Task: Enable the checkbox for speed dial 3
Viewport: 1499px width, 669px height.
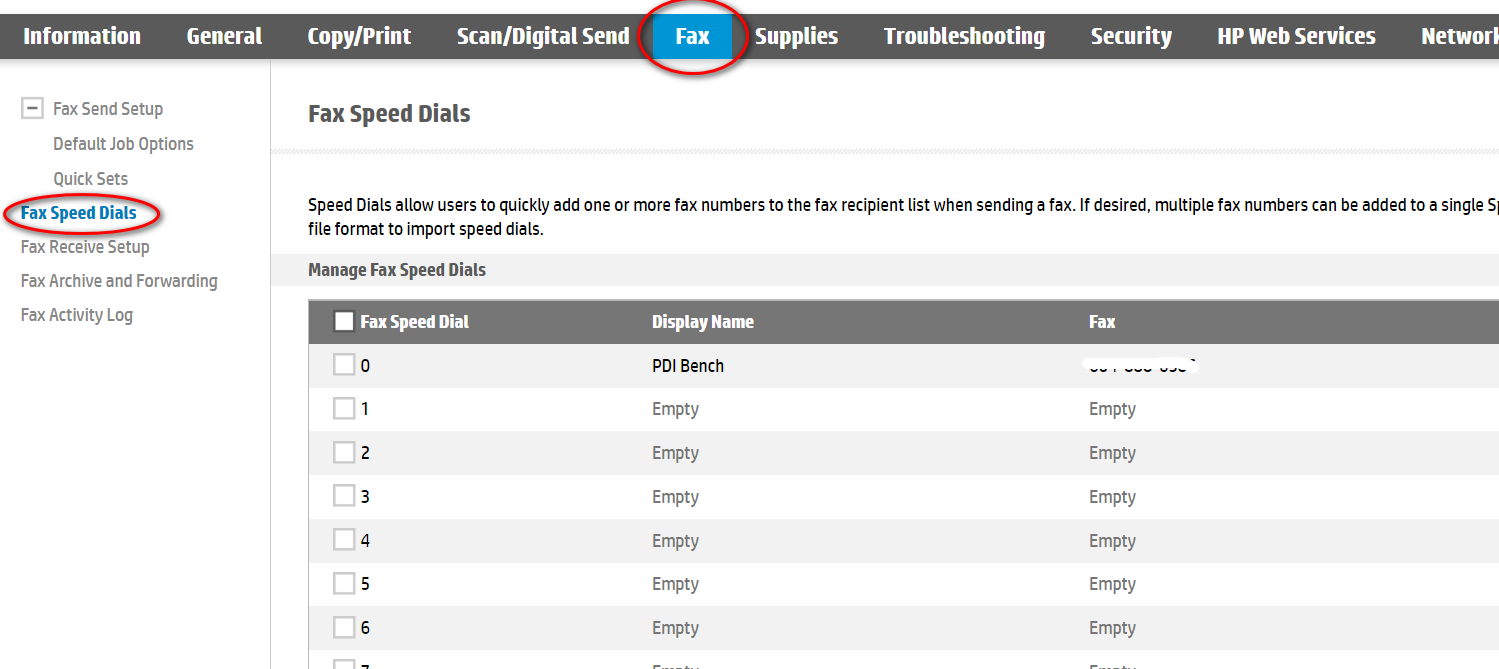Action: pyautogui.click(x=344, y=496)
